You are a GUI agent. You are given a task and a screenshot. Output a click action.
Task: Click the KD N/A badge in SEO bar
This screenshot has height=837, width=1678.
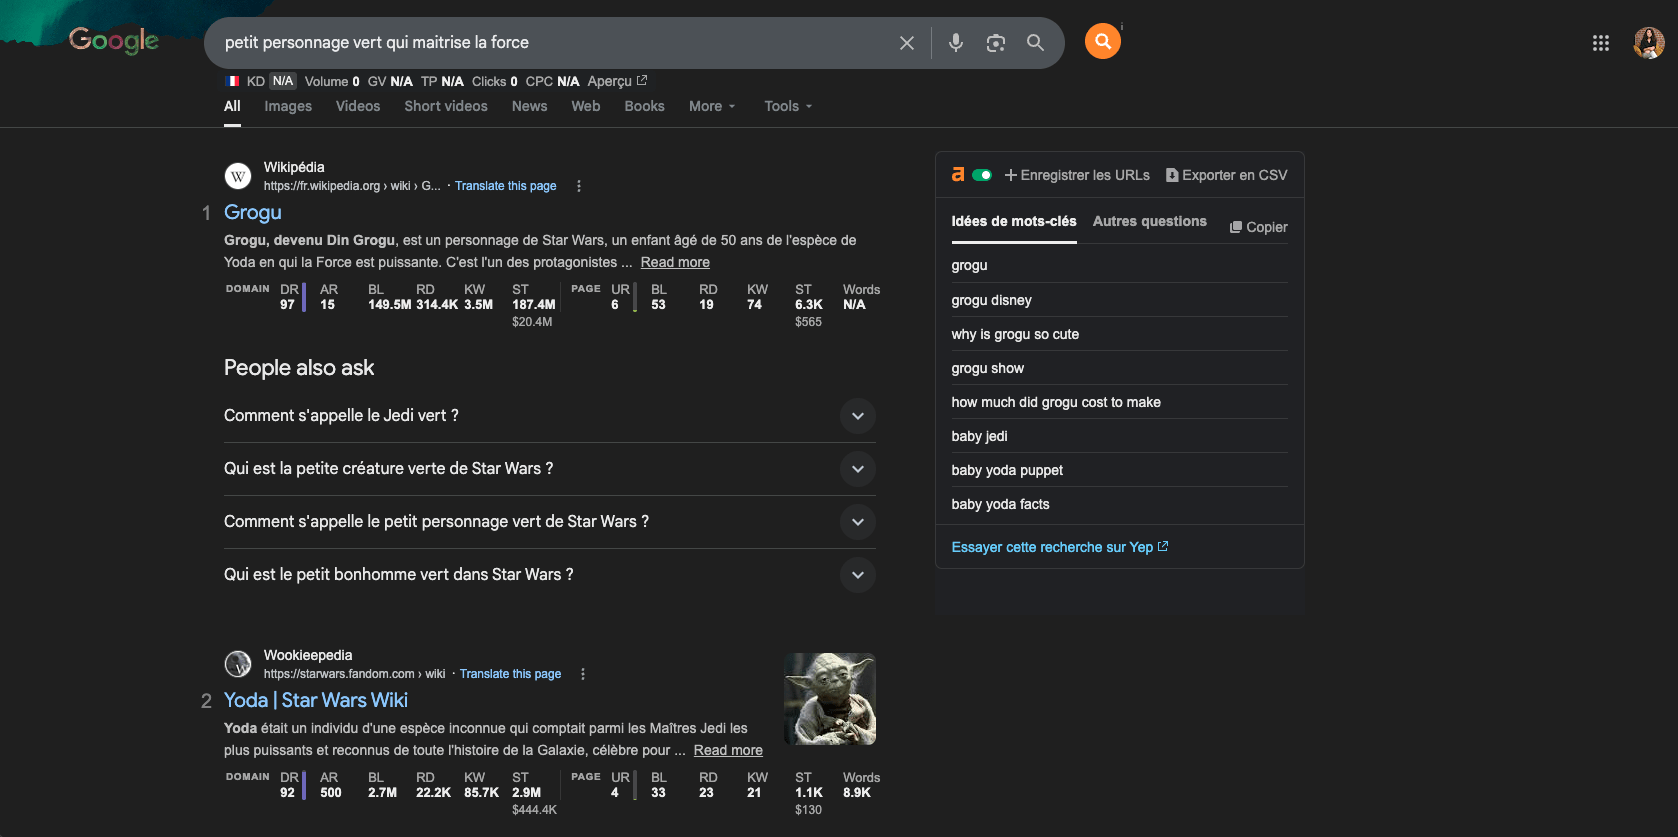click(x=283, y=81)
